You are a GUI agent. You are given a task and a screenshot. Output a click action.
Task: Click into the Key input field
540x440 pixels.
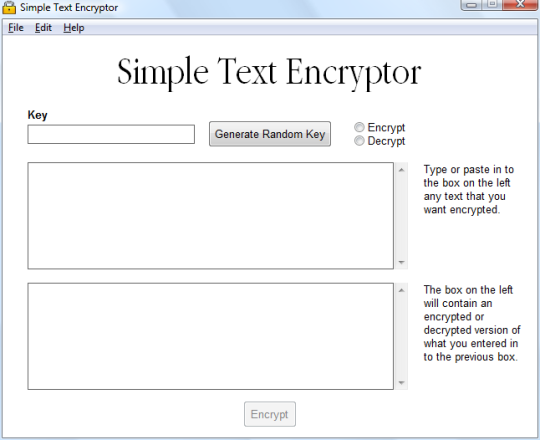coord(111,134)
